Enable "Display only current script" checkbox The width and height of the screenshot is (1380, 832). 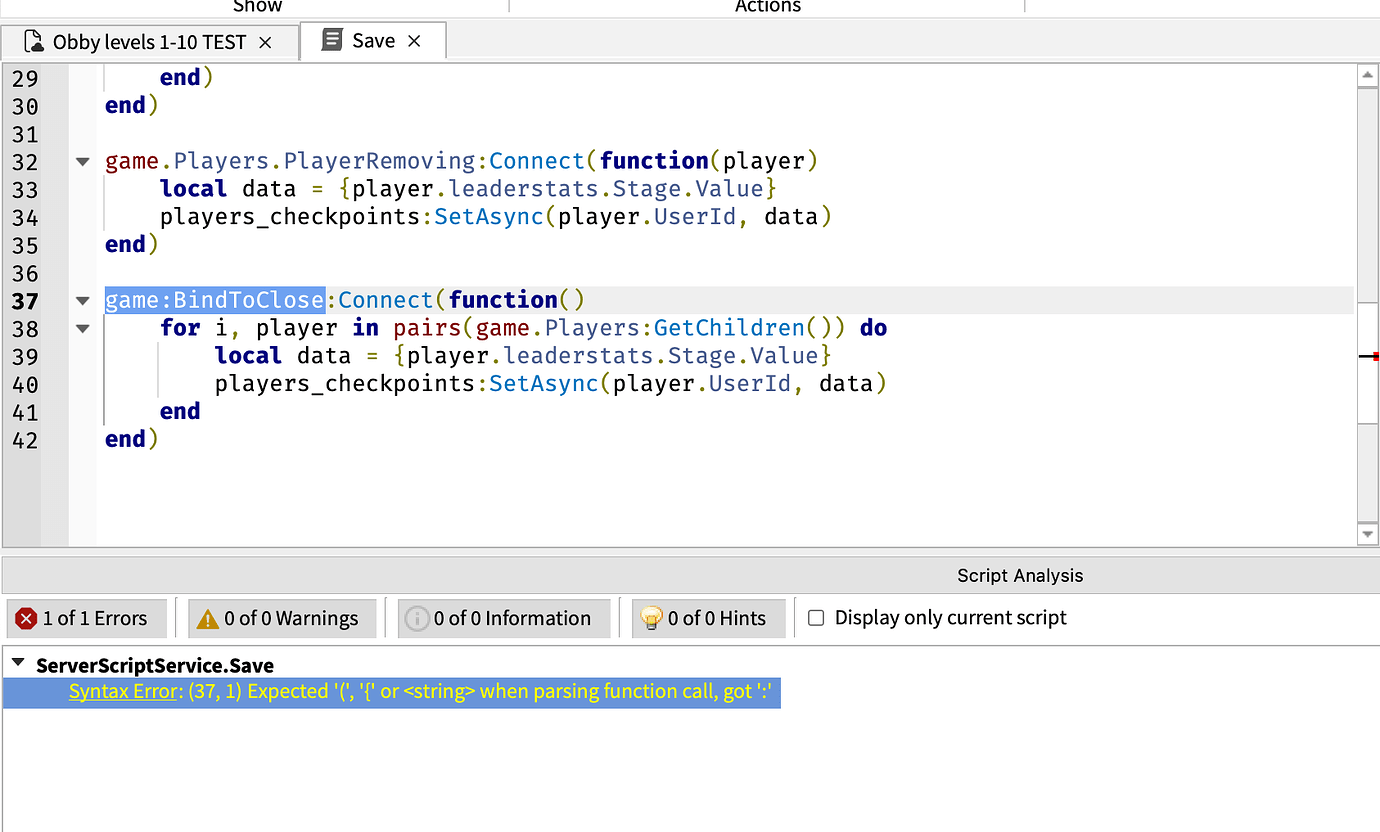click(816, 618)
